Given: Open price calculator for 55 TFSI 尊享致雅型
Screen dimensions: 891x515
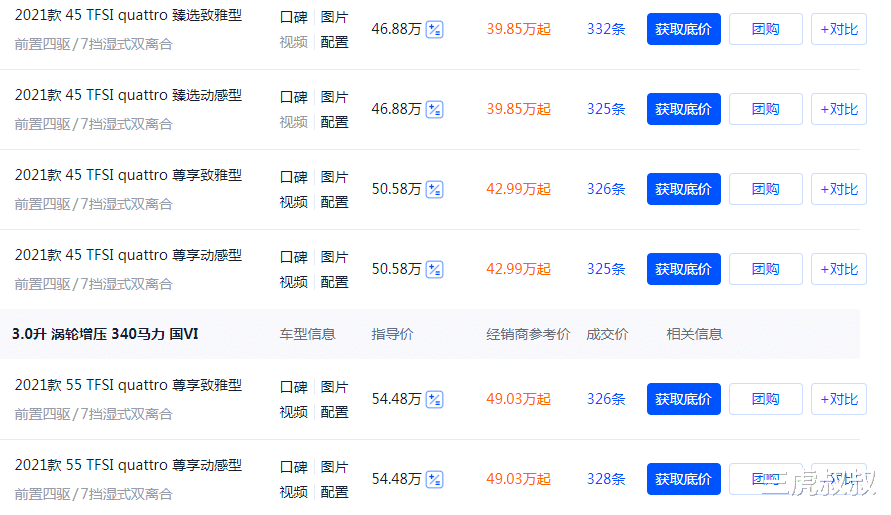Looking at the screenshot, I should [435, 400].
